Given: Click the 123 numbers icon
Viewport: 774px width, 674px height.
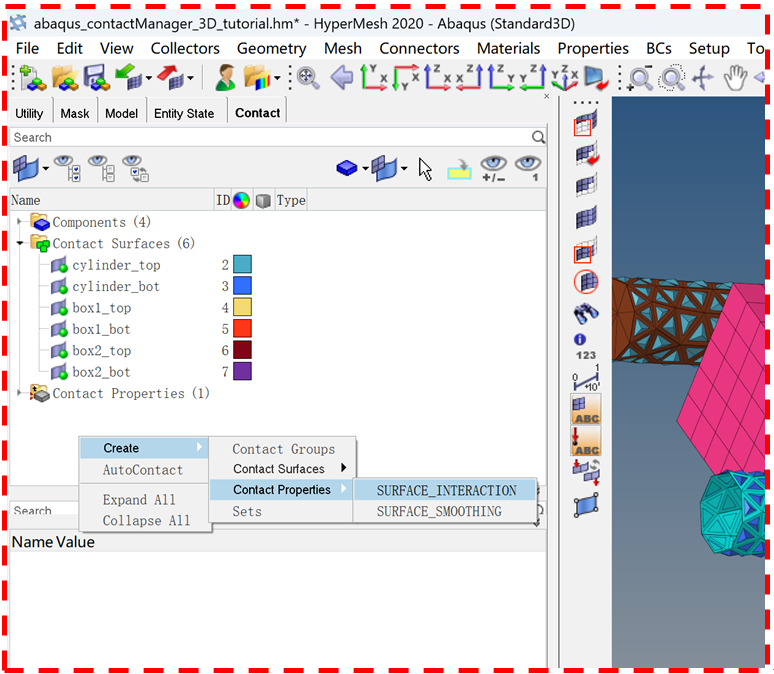Looking at the screenshot, I should 585,355.
